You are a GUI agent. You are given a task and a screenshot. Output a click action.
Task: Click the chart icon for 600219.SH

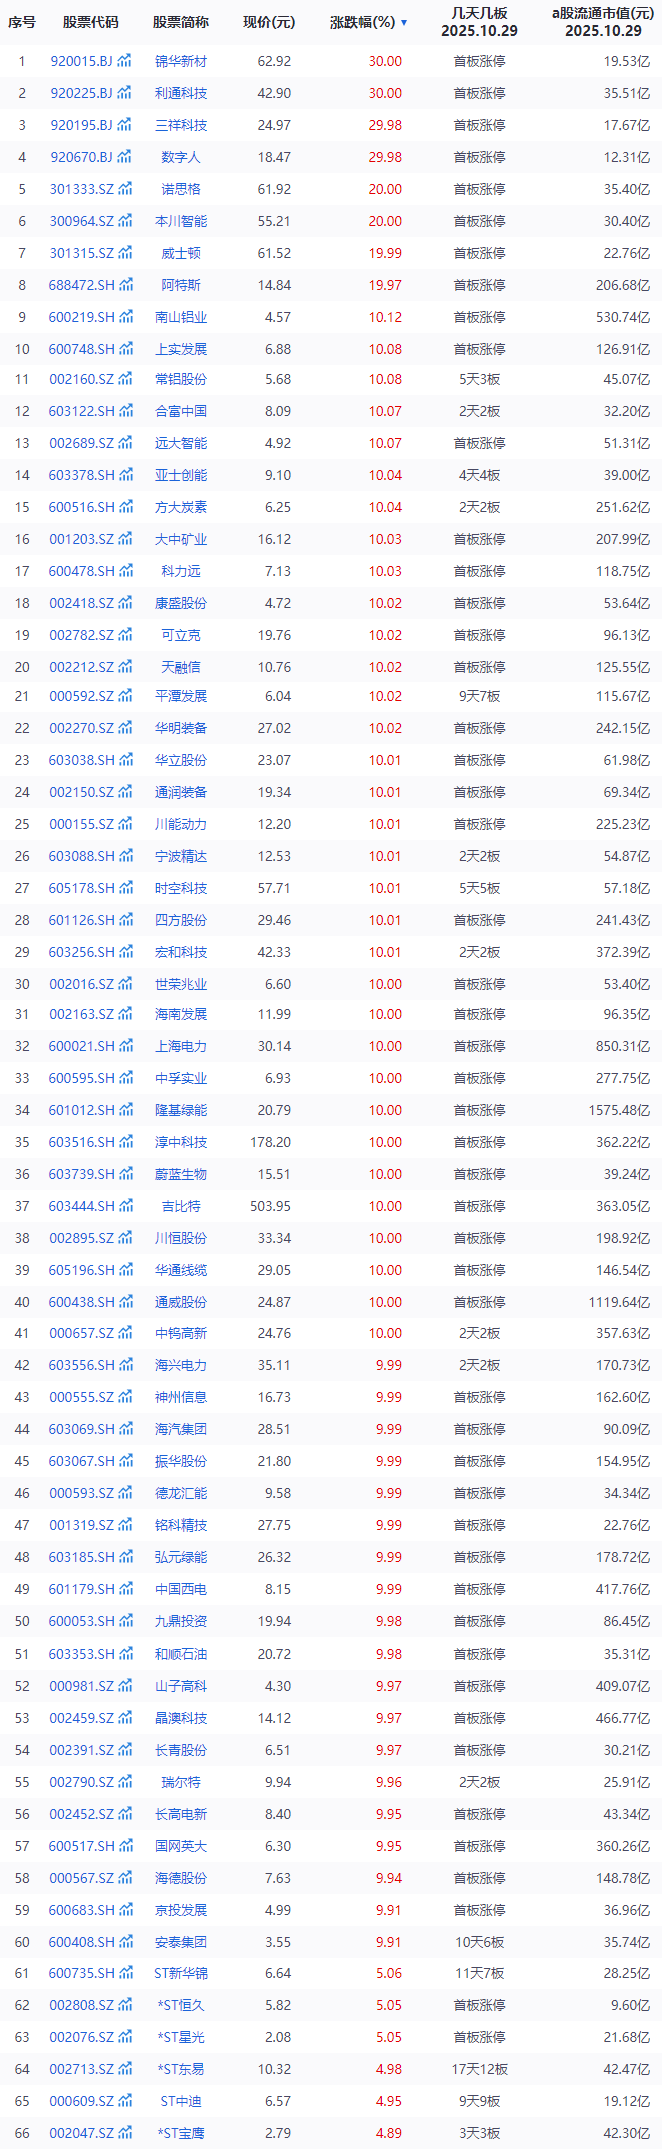click(x=126, y=317)
